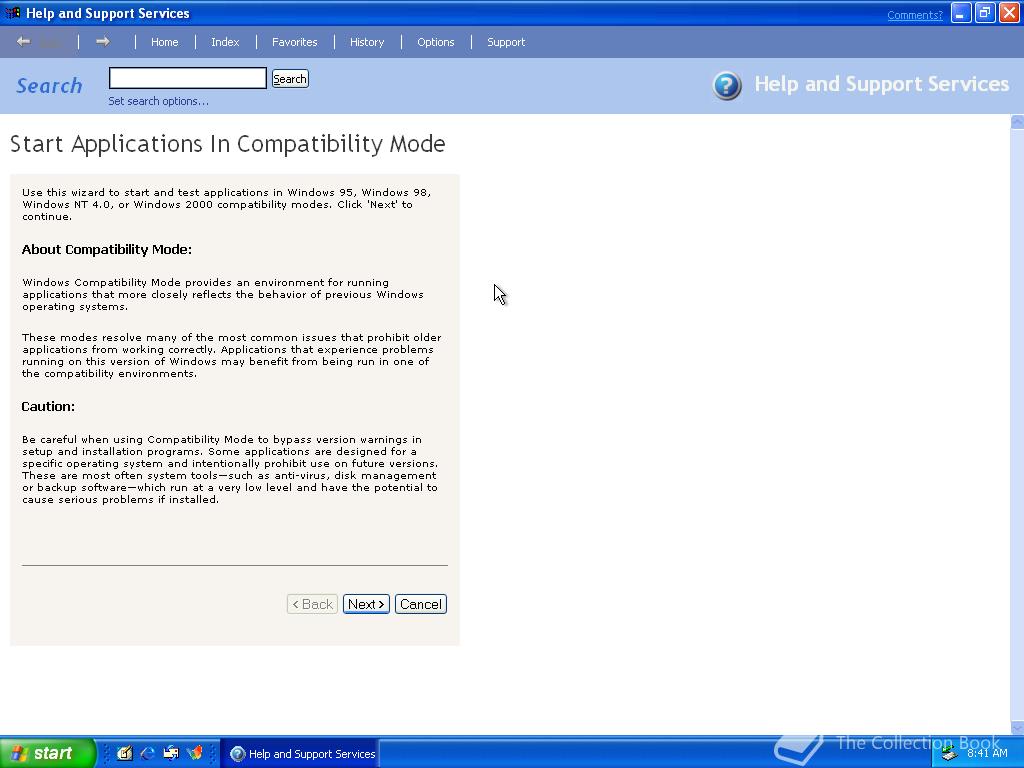The image size is (1024, 768).
Task: Click the Start Applications In Compatibility Mode title
Action: click(227, 144)
